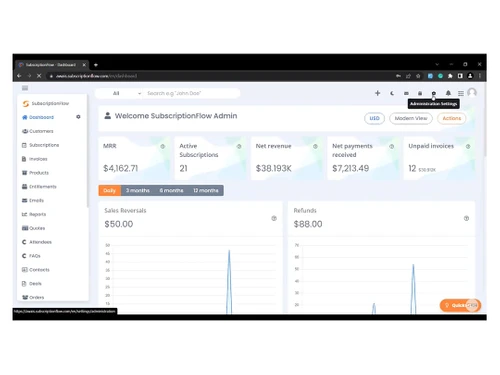Open the Actions button
Screen dimensions: 500x375
[x=452, y=118]
